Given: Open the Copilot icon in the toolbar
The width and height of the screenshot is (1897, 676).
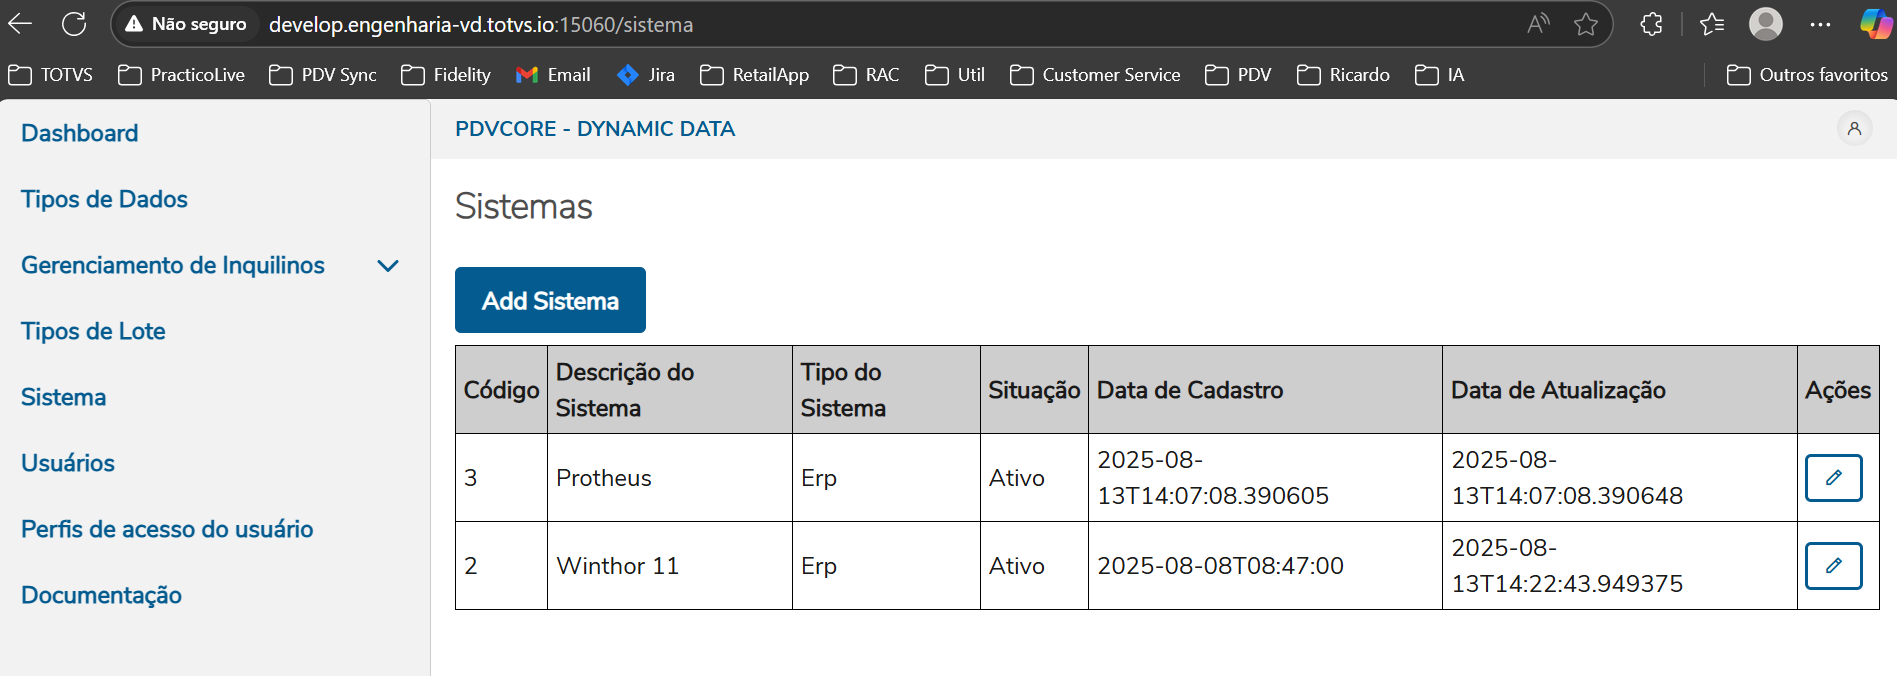Looking at the screenshot, I should click(1875, 24).
